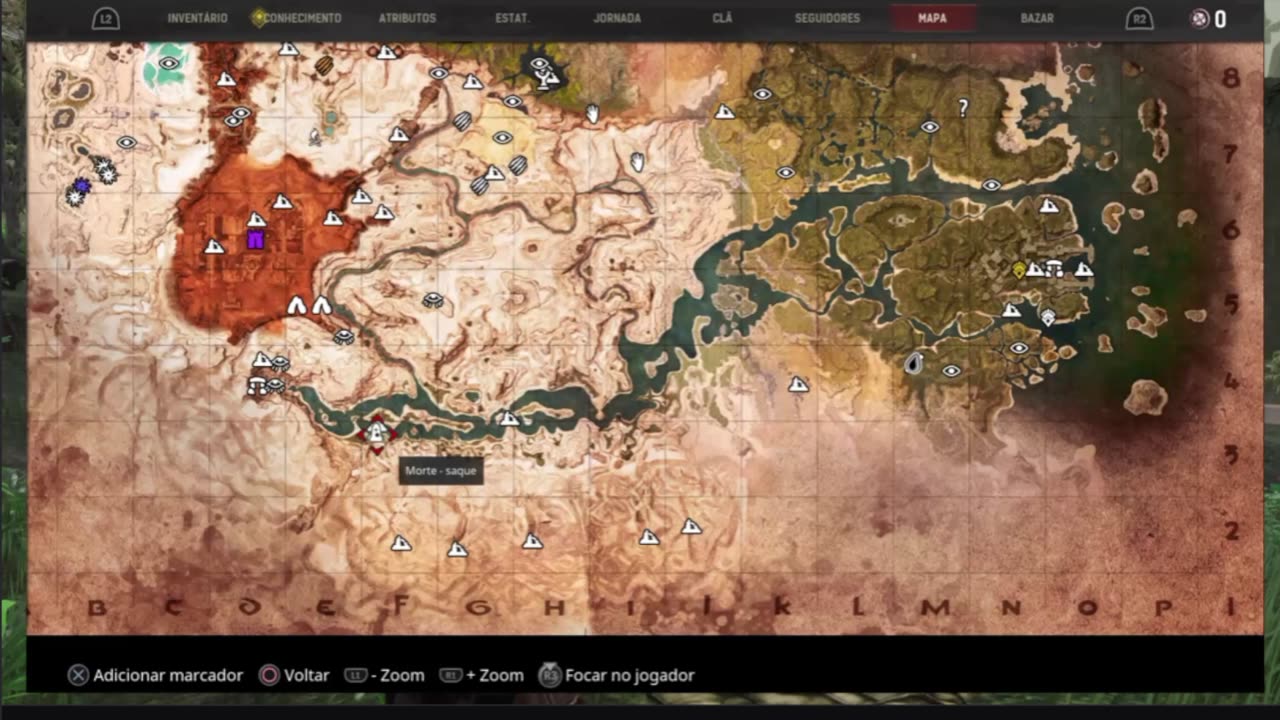This screenshot has width=1280, height=720.
Task: Select the left arch icon below the red city
Action: tap(297, 305)
